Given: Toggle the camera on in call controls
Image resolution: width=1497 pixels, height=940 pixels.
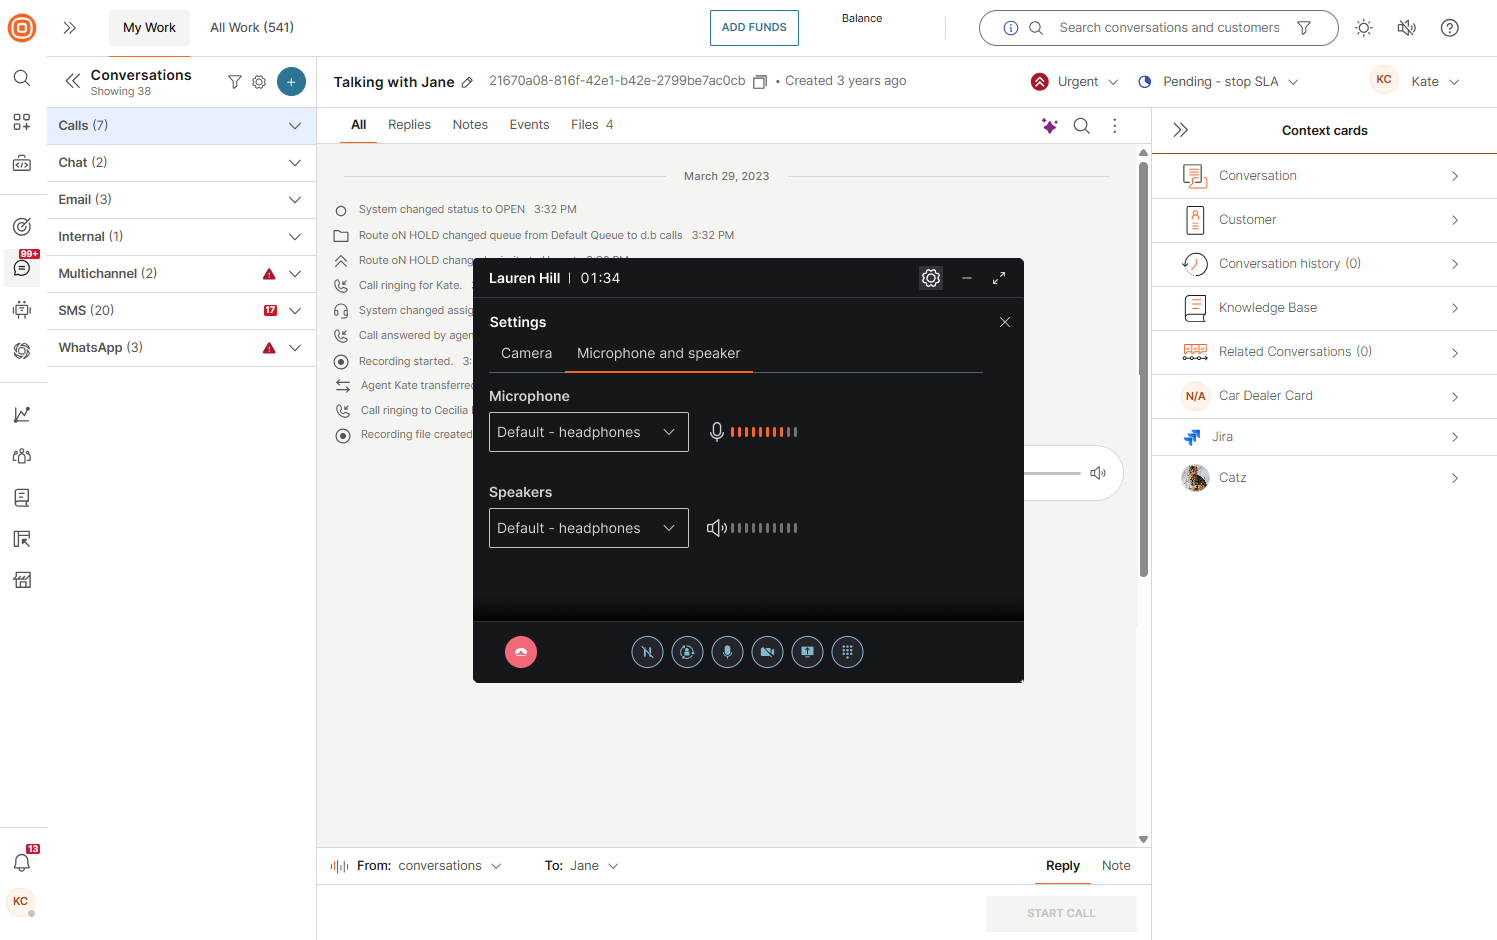Looking at the screenshot, I should point(767,652).
